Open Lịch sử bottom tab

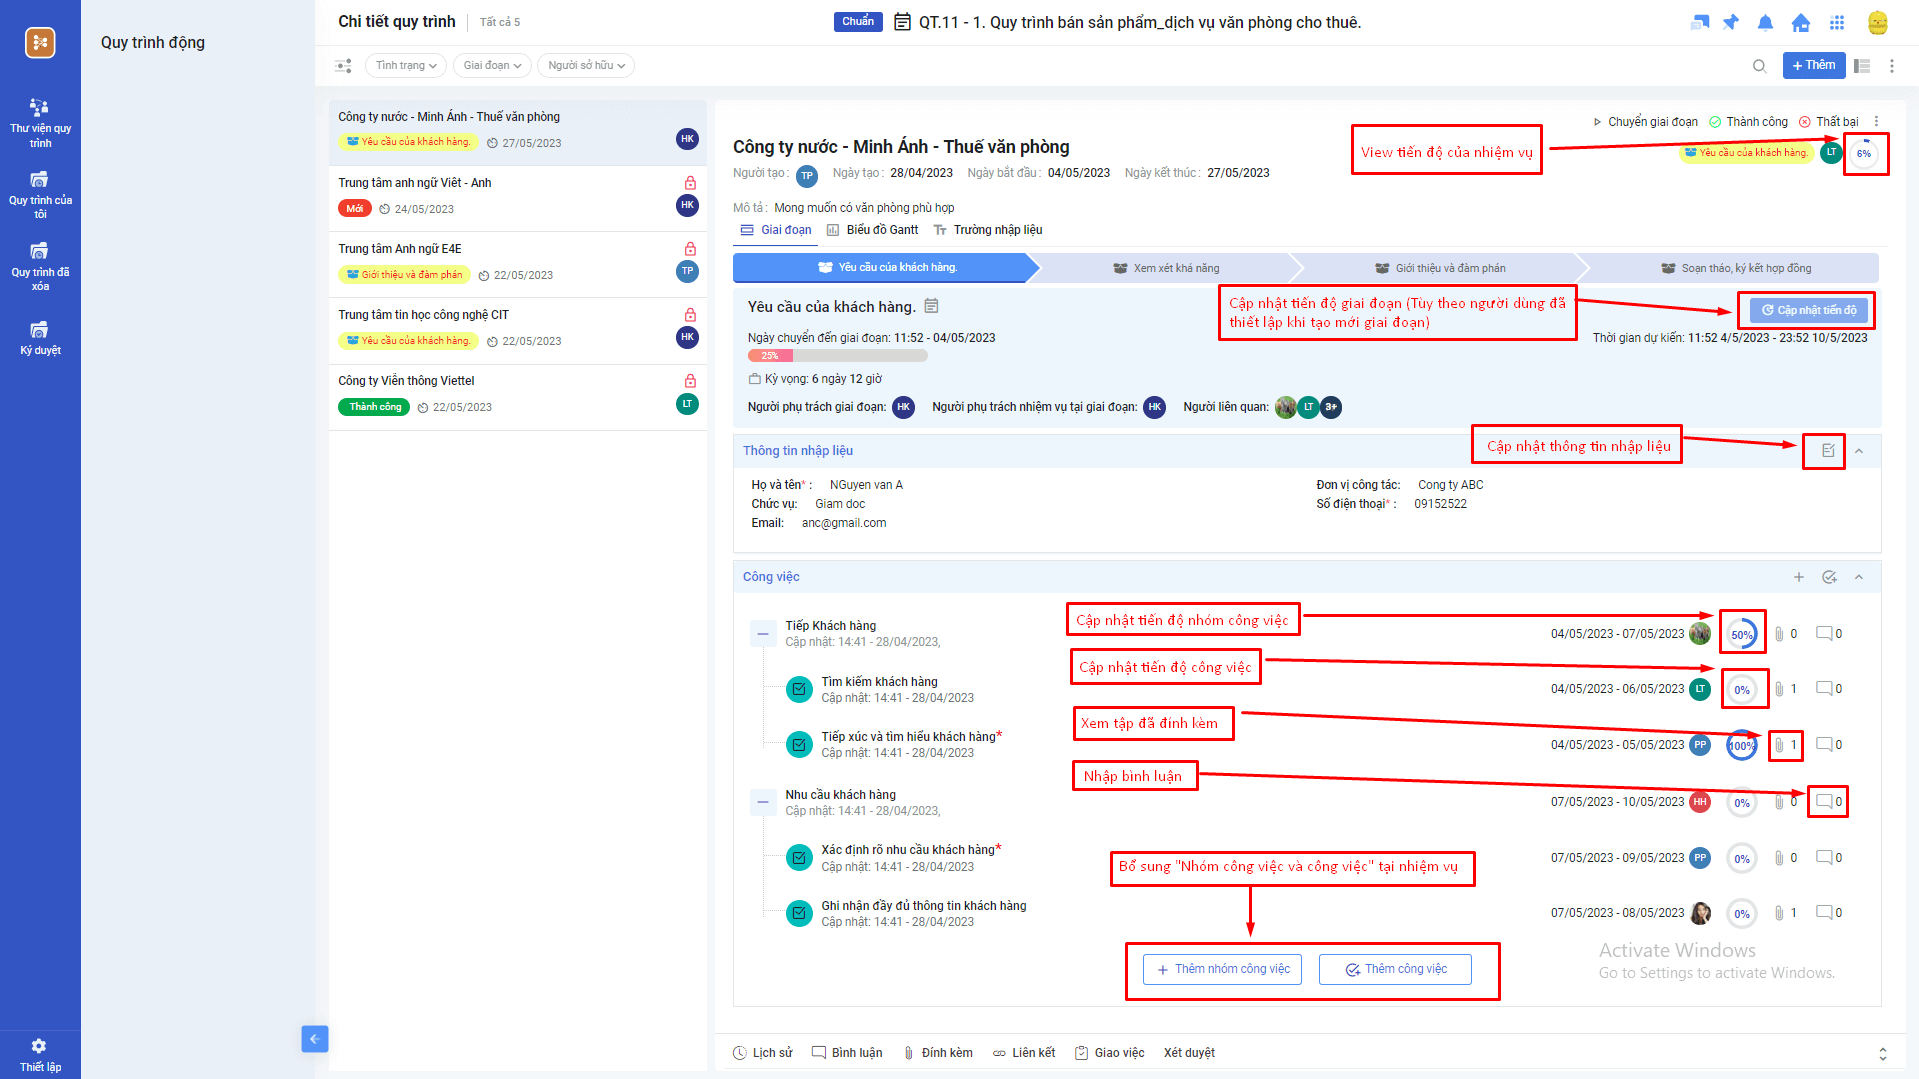[x=763, y=1053]
